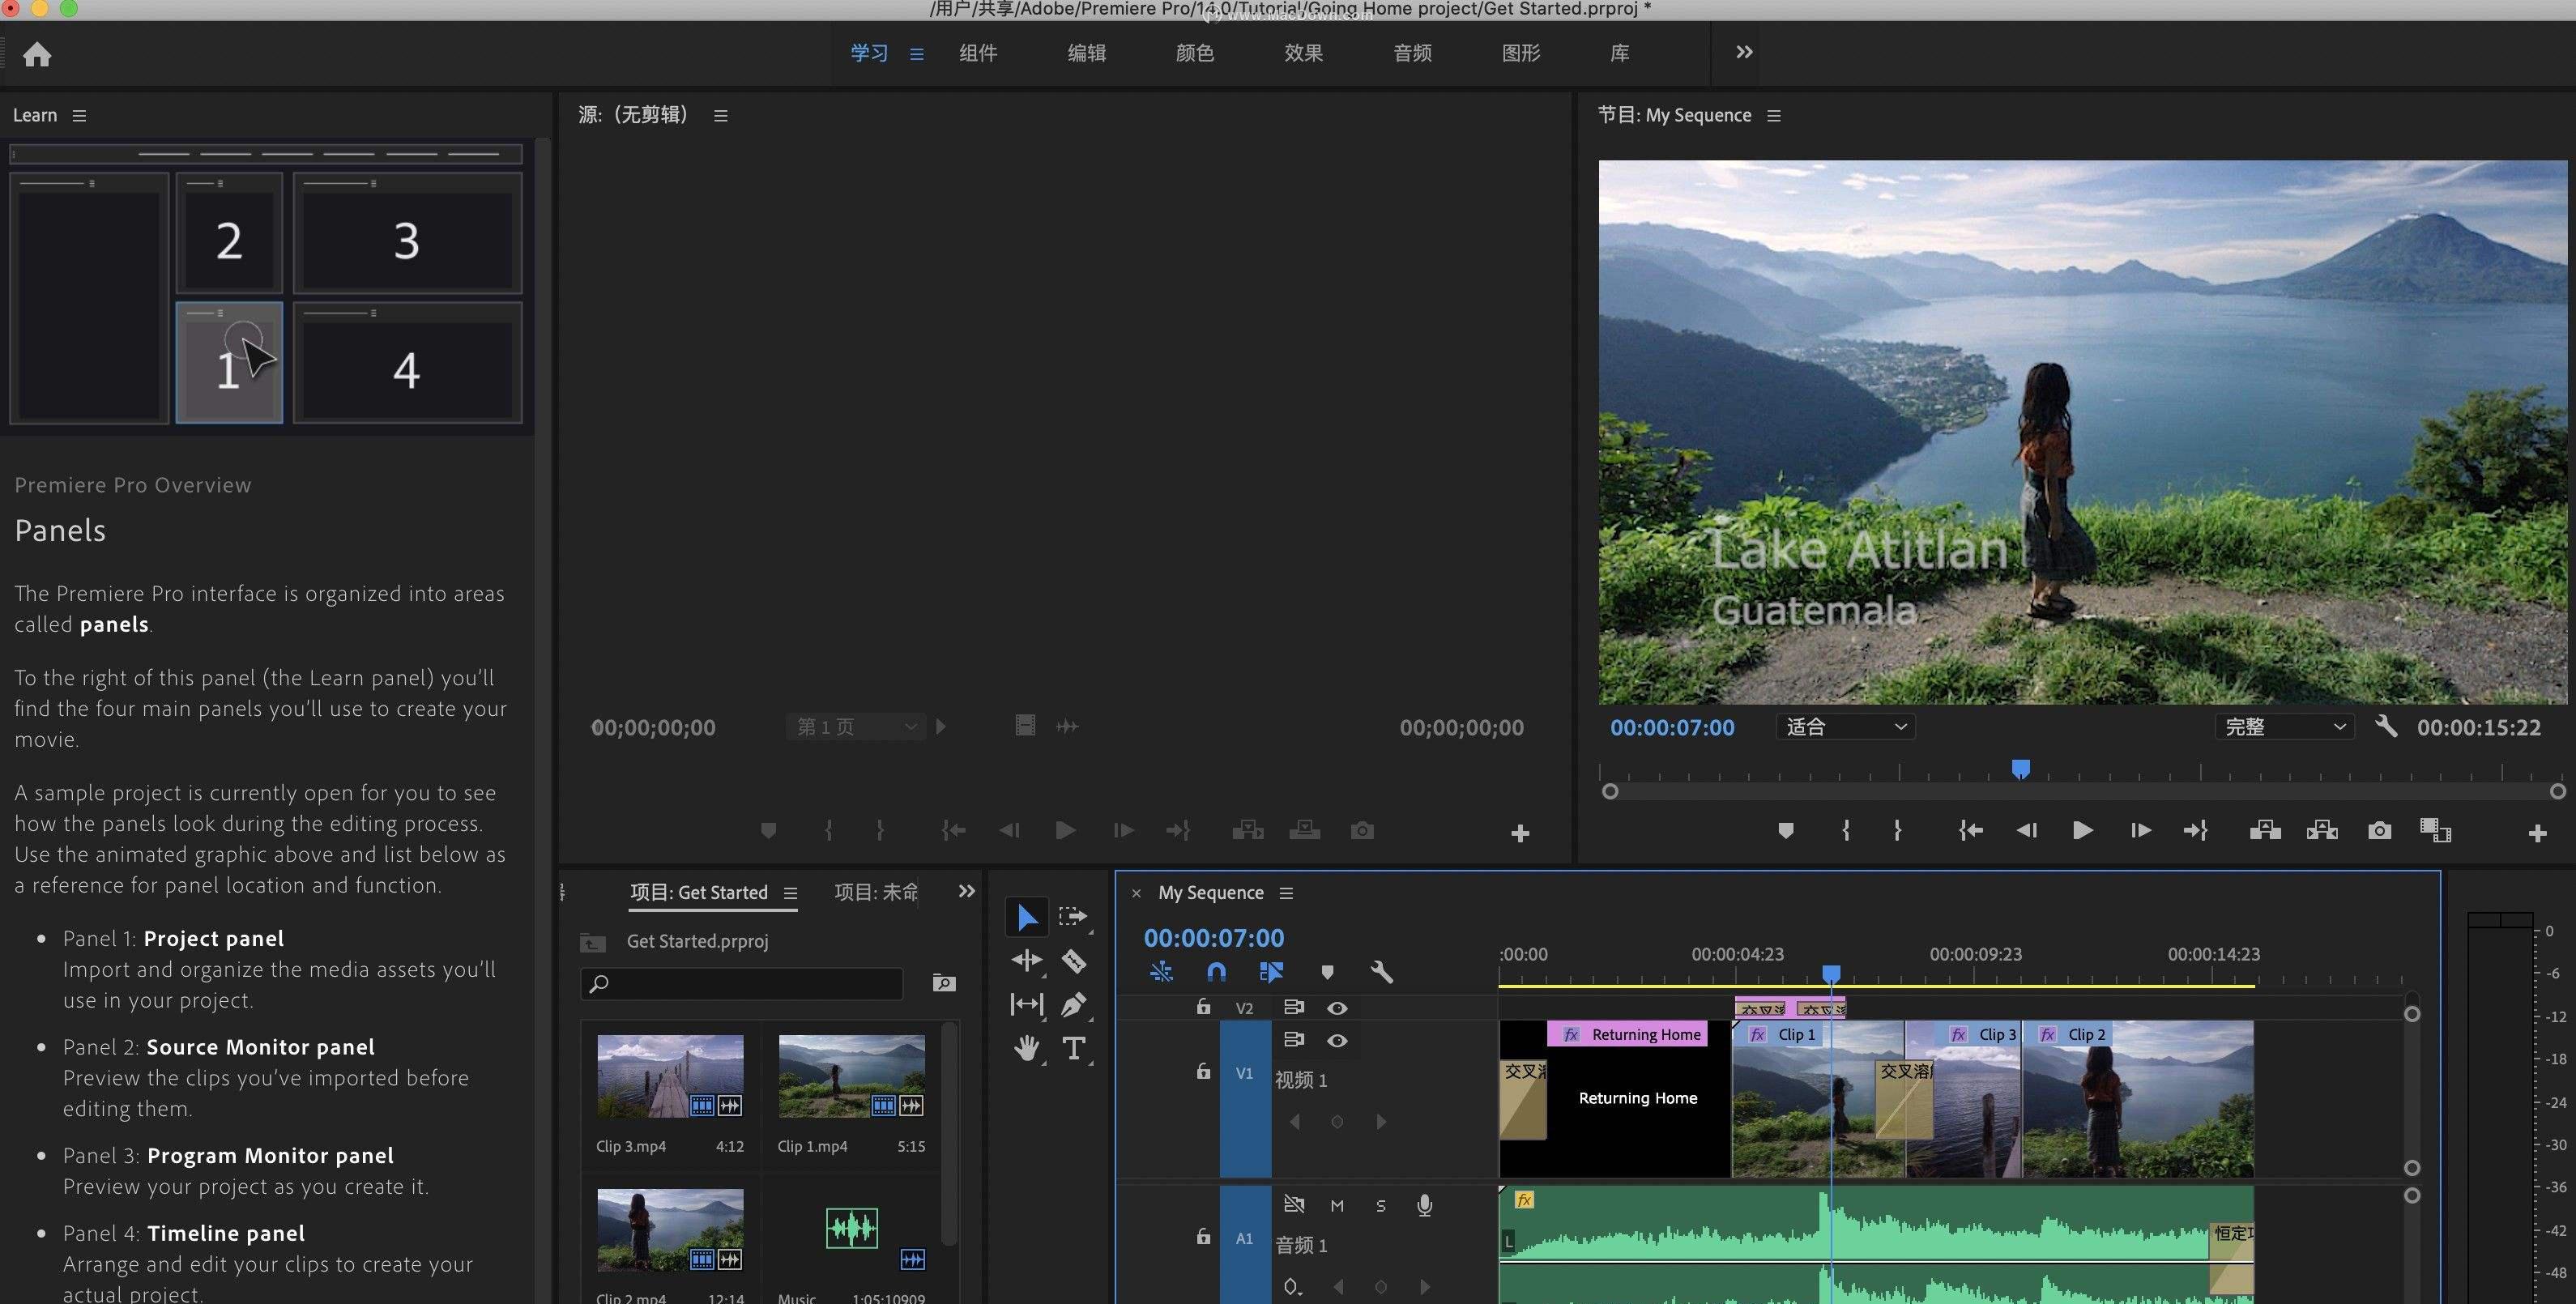Toggle V2 track output eye
This screenshot has width=2576, height=1304.
click(1337, 1008)
